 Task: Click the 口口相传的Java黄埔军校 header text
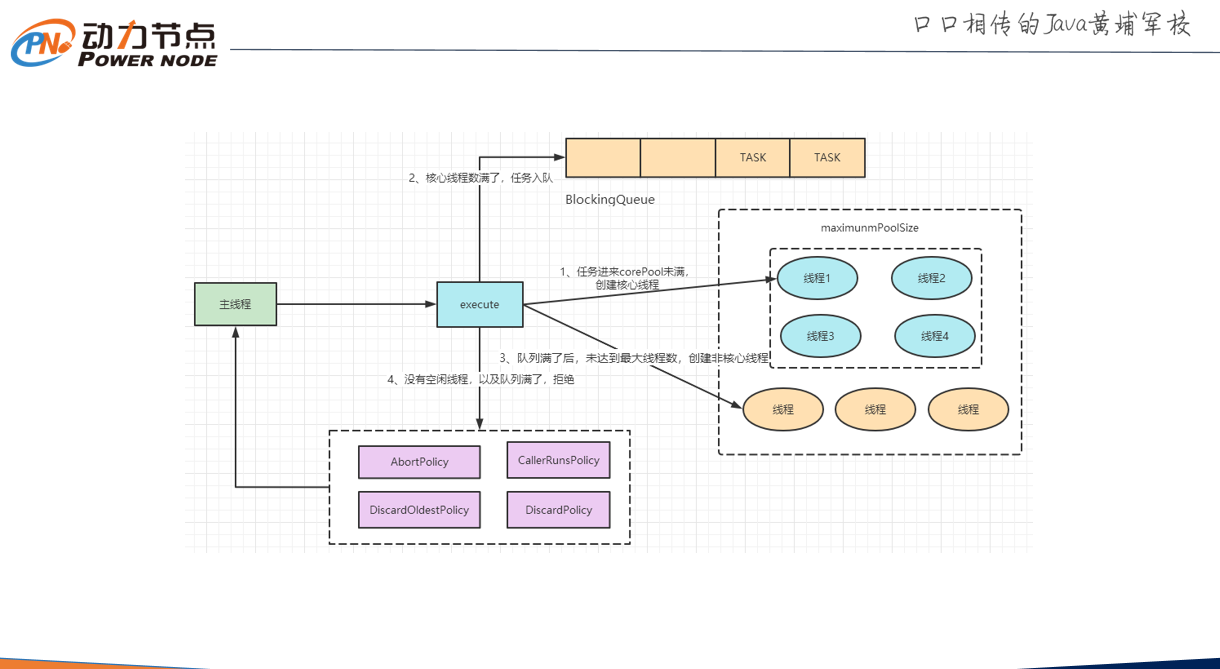(1052, 25)
